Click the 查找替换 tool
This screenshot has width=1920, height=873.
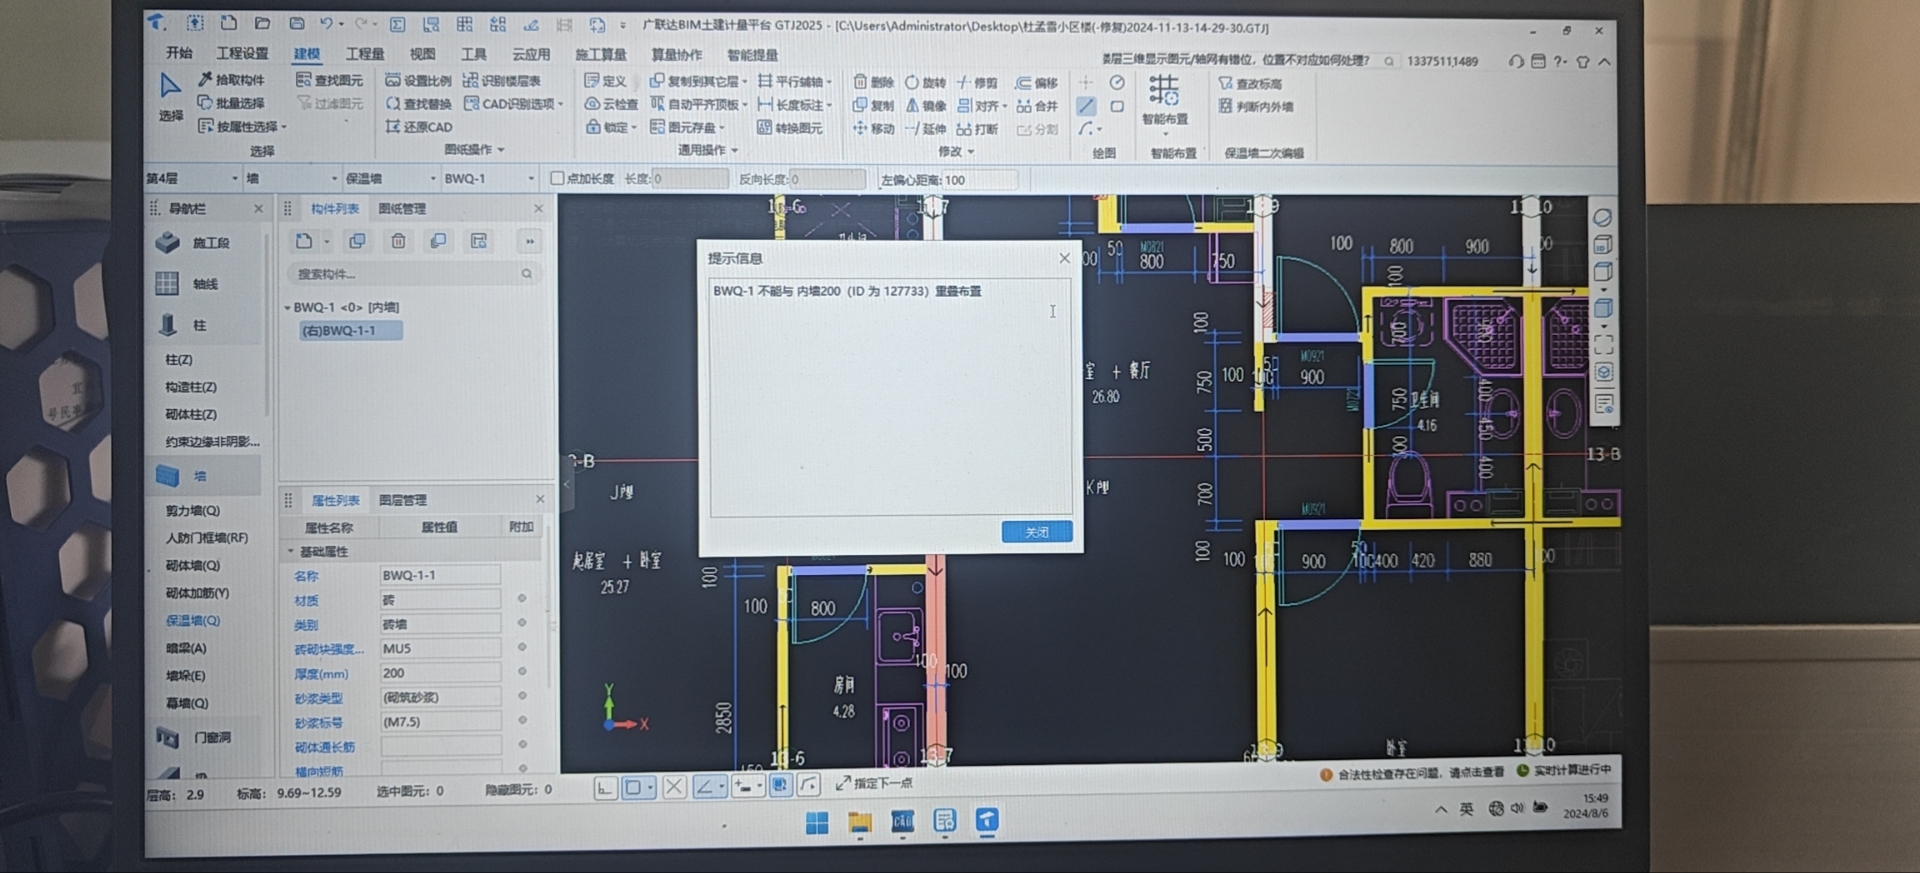click(418, 104)
